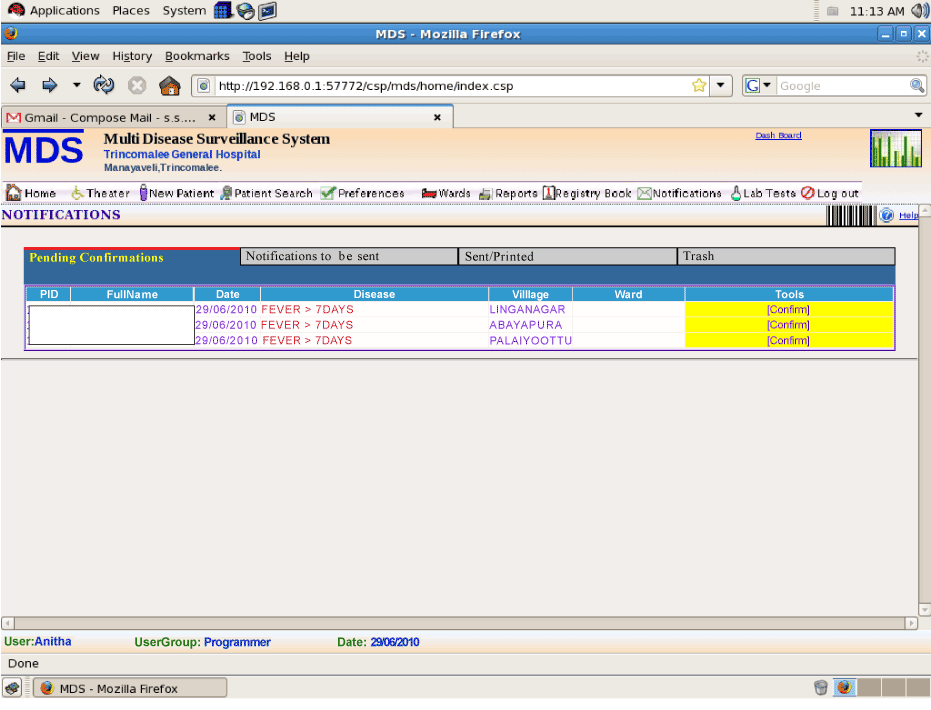Viewport: 931px width, 710px height.
Task: Open the Bookmarks menu
Action: [197, 56]
